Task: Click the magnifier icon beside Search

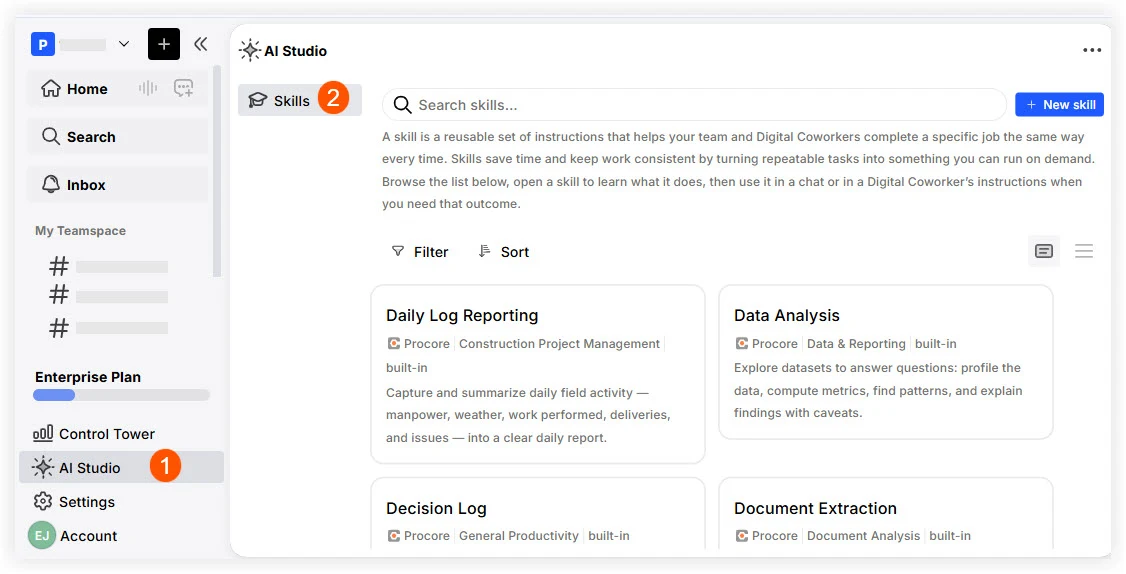Action: click(x=50, y=136)
